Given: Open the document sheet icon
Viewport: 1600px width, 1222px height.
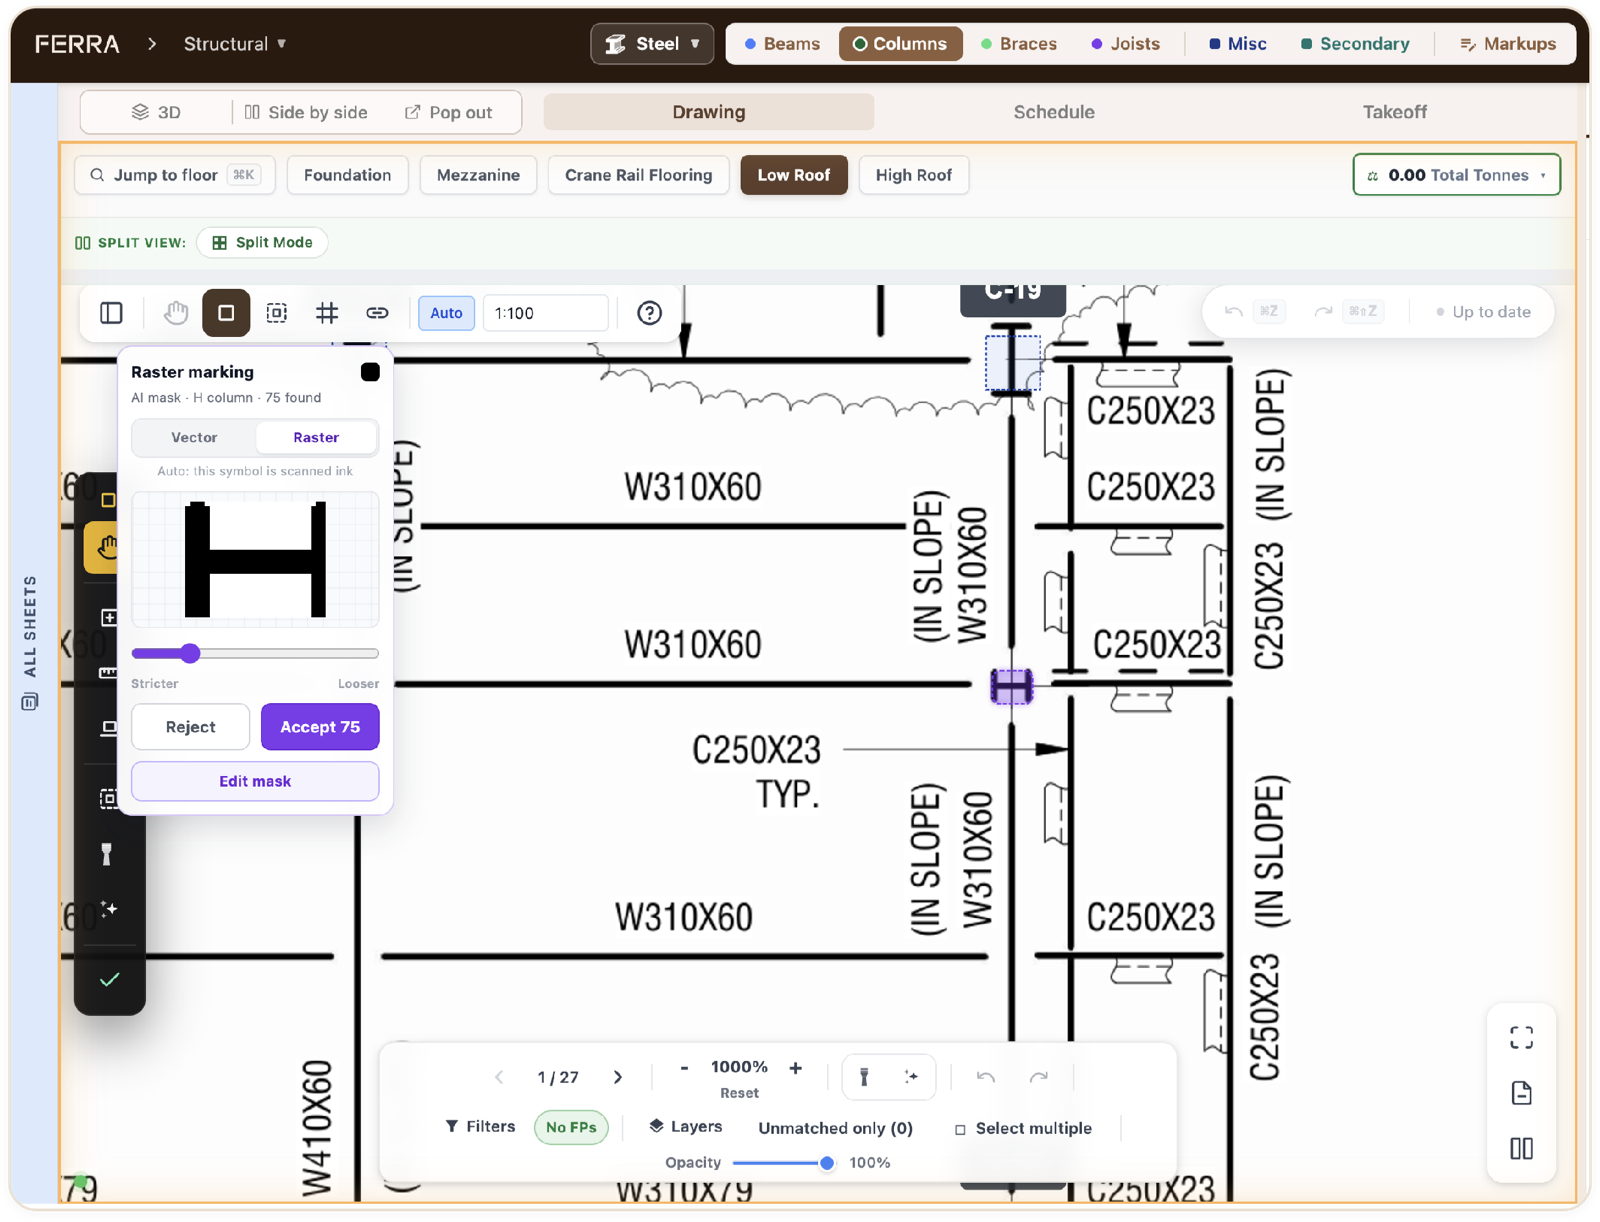Looking at the screenshot, I should (1521, 1093).
